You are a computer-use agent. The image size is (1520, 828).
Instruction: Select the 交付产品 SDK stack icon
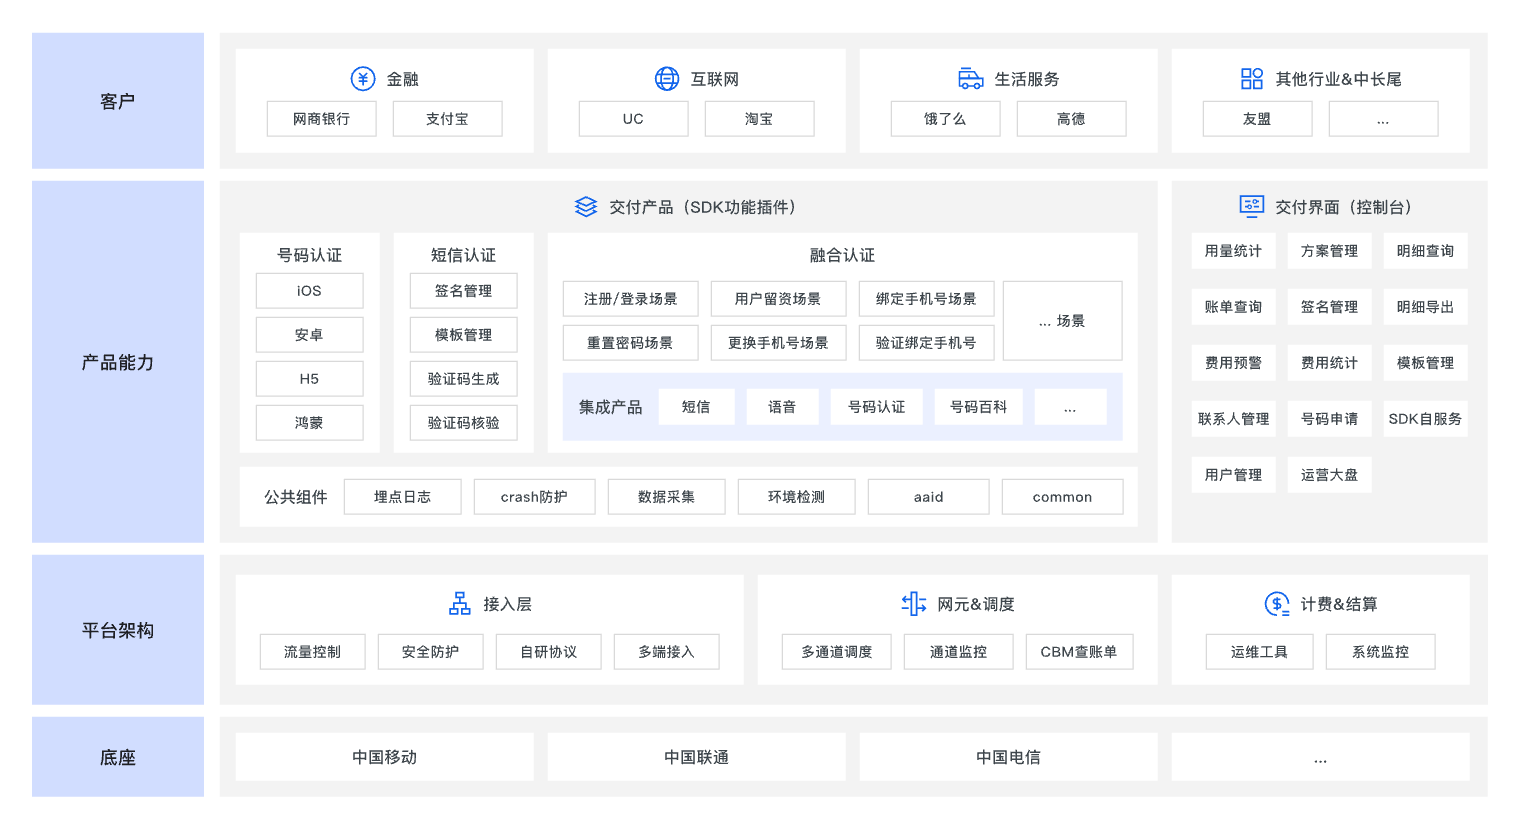click(585, 207)
